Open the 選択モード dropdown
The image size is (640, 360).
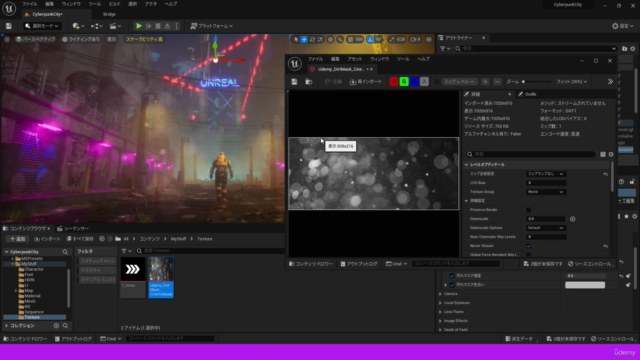point(42,26)
